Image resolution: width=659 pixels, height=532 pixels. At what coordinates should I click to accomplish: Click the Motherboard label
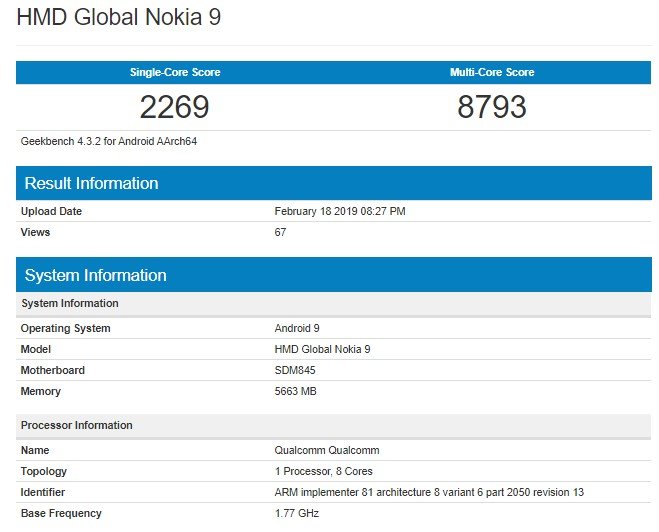point(53,370)
